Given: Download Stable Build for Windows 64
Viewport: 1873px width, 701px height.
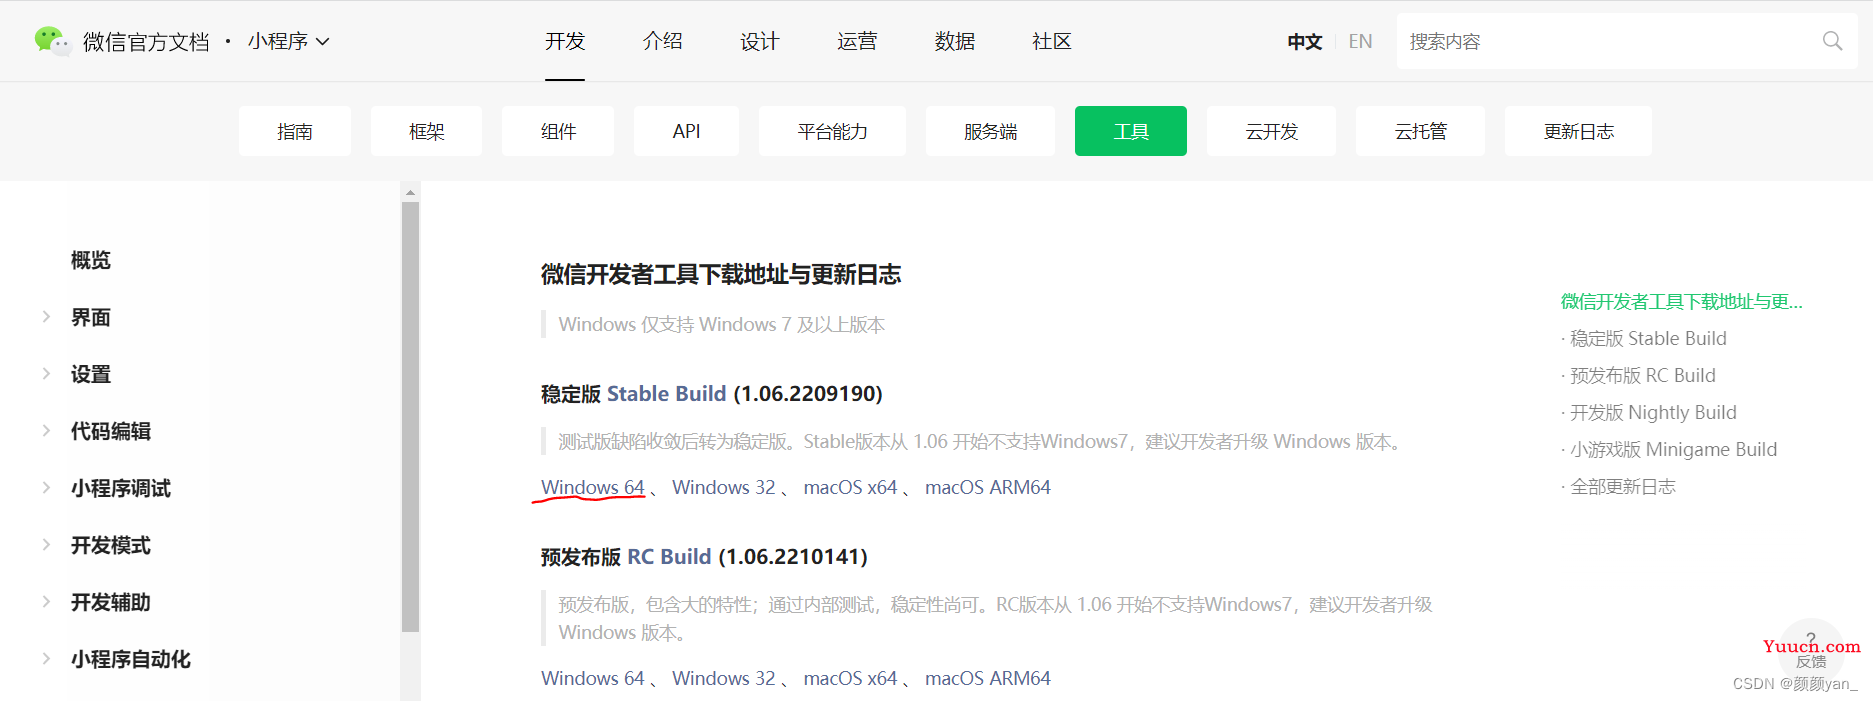Looking at the screenshot, I should point(593,487).
